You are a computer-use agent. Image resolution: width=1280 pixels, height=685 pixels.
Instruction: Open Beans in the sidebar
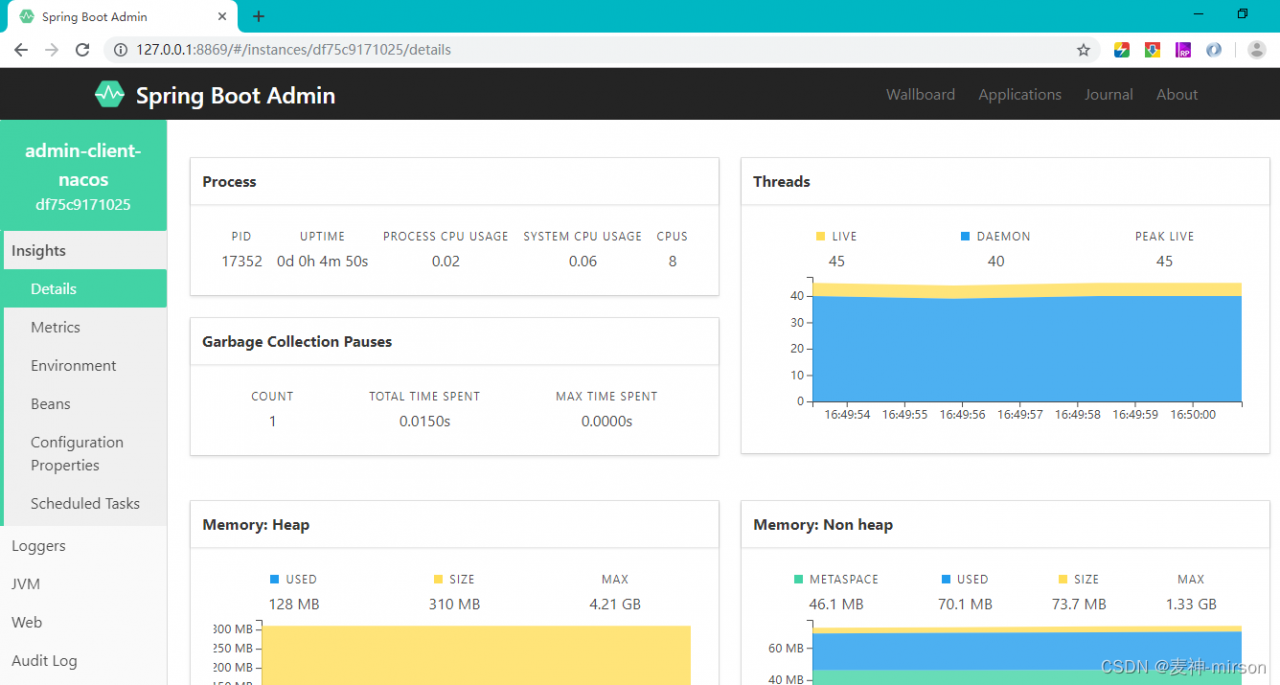coord(84,404)
